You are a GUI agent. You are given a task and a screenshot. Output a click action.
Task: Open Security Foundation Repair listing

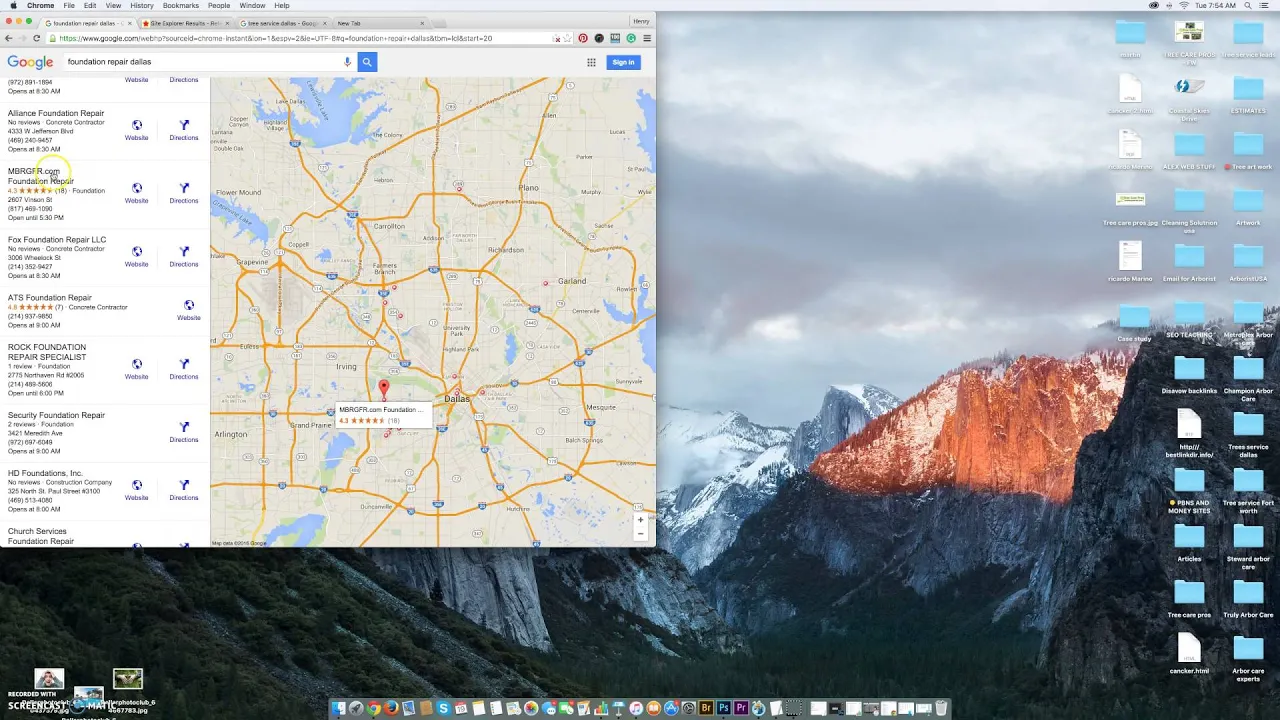point(56,415)
